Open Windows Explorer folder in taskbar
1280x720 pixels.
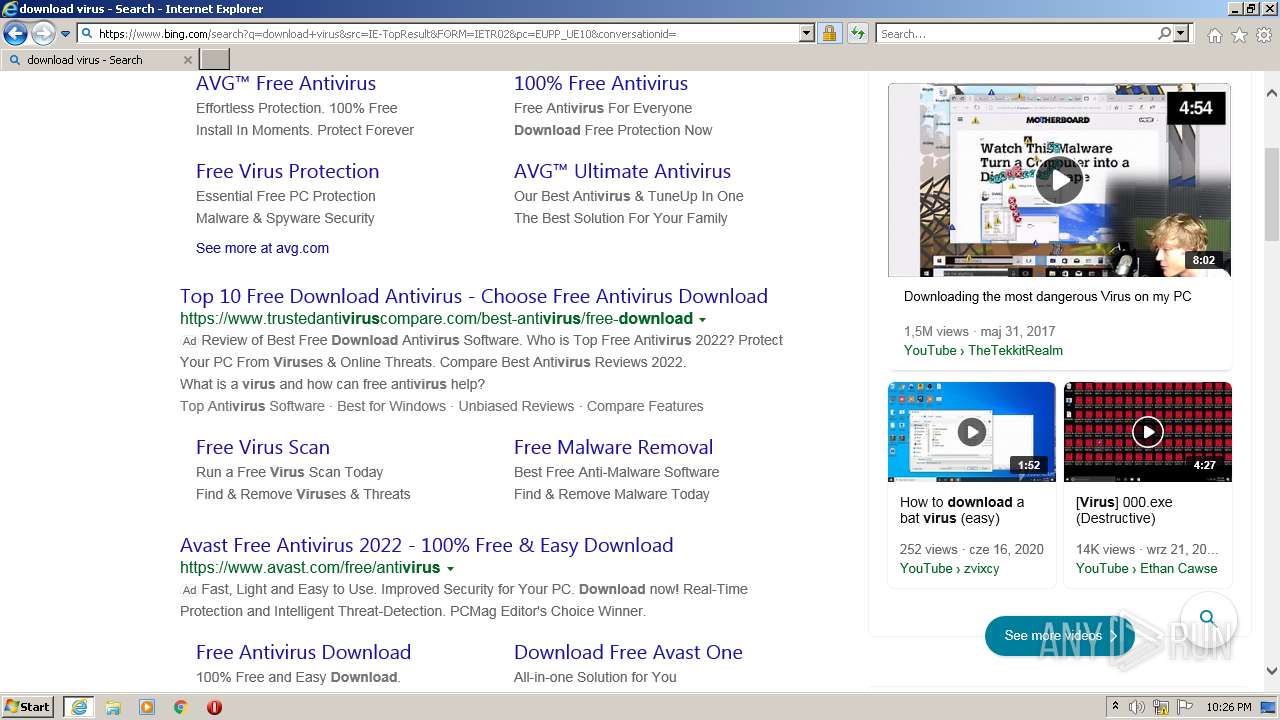click(x=113, y=707)
